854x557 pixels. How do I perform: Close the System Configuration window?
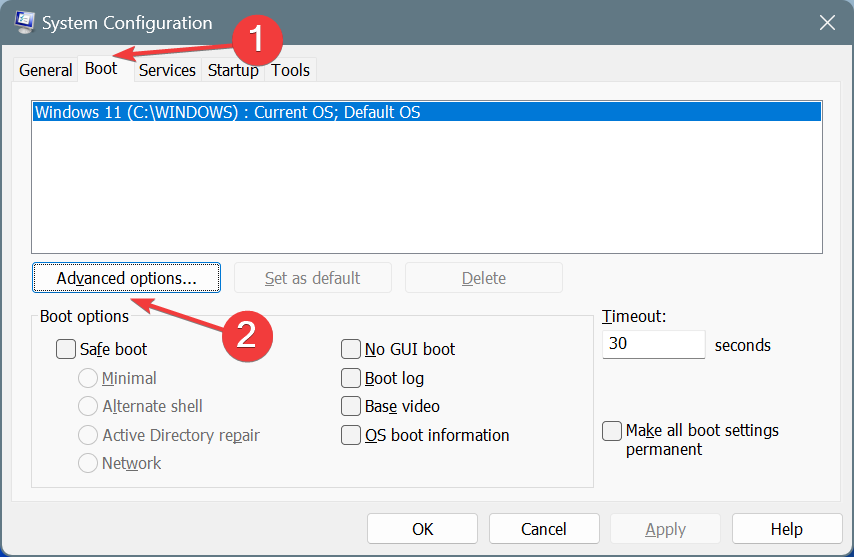point(826,22)
